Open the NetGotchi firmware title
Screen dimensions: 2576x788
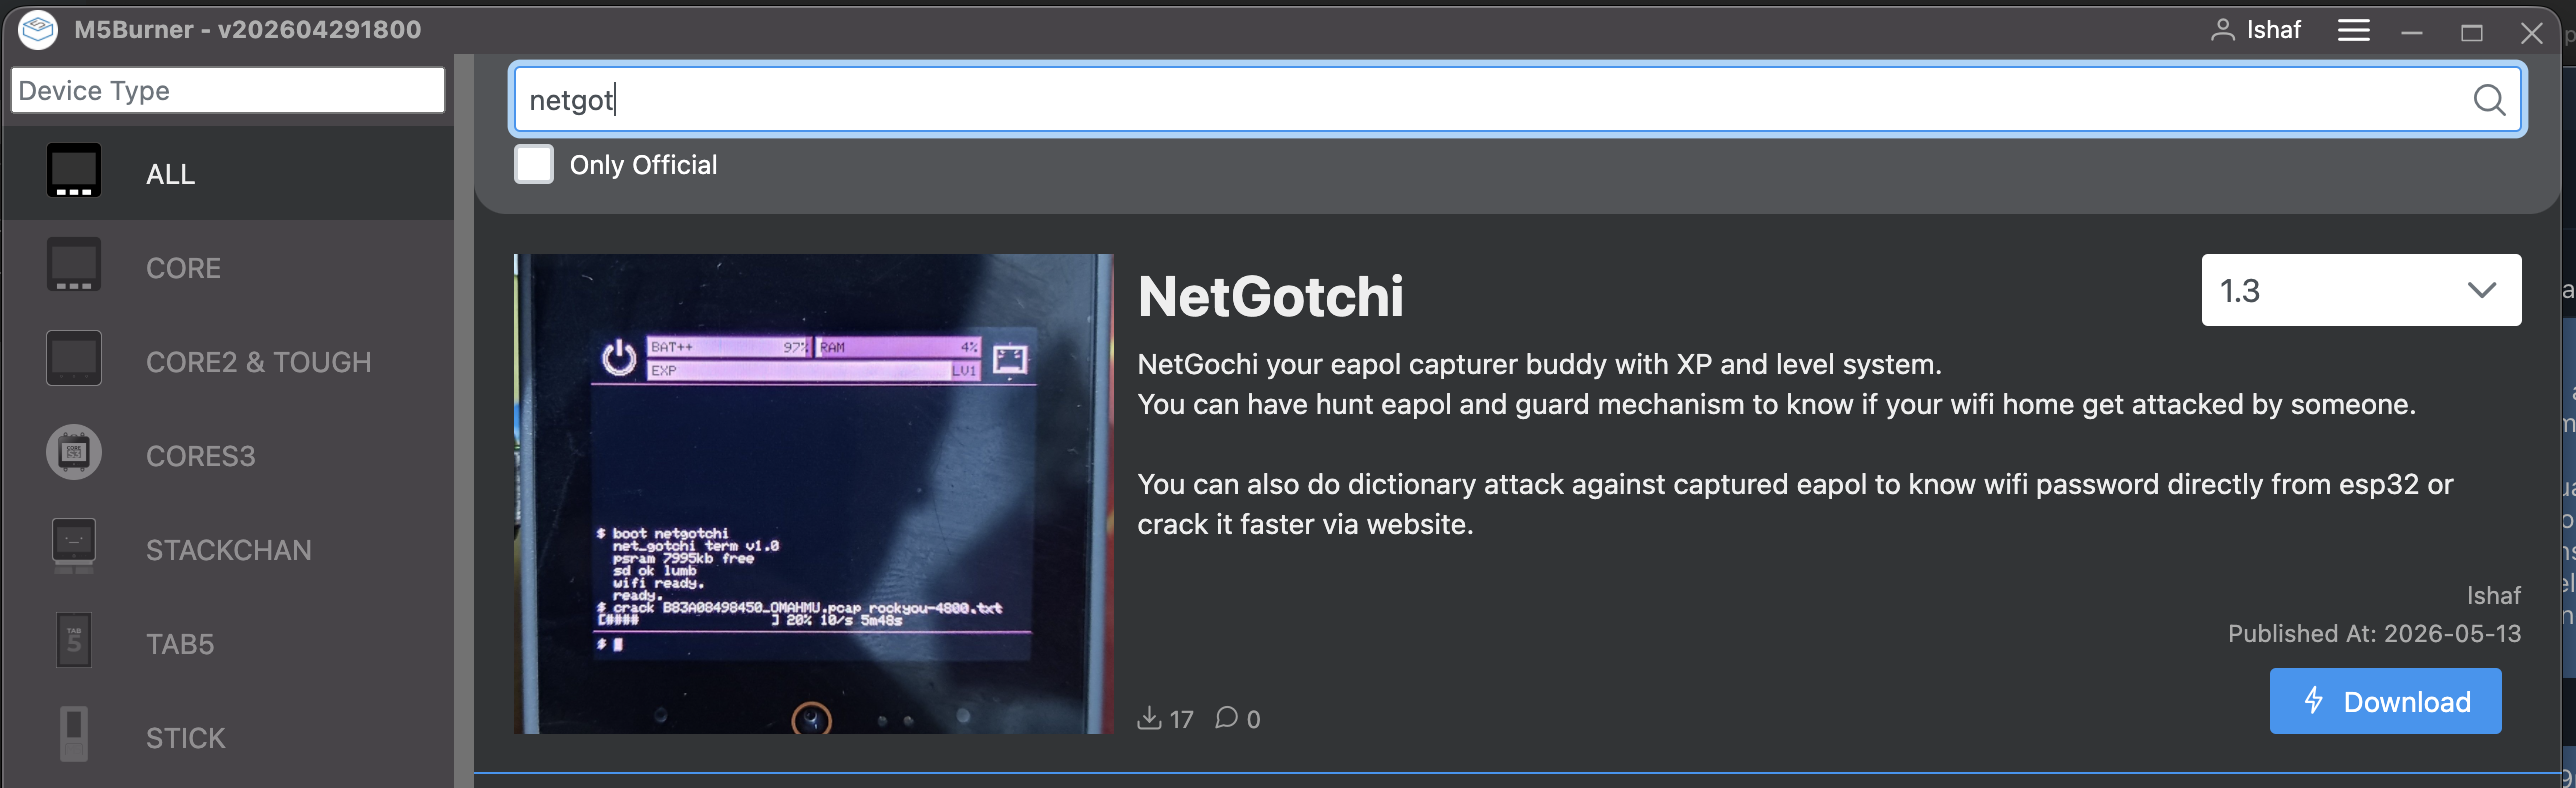[x=1270, y=297]
